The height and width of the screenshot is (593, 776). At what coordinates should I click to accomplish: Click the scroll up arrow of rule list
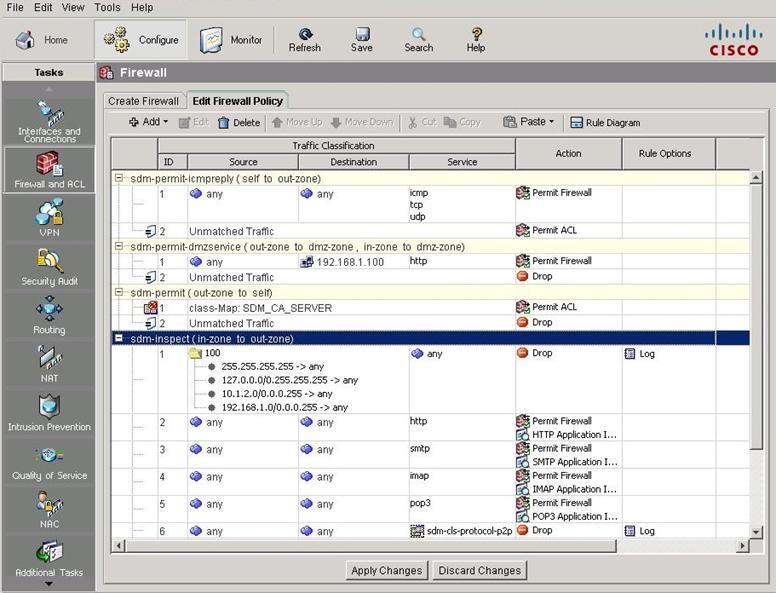pyautogui.click(x=756, y=177)
